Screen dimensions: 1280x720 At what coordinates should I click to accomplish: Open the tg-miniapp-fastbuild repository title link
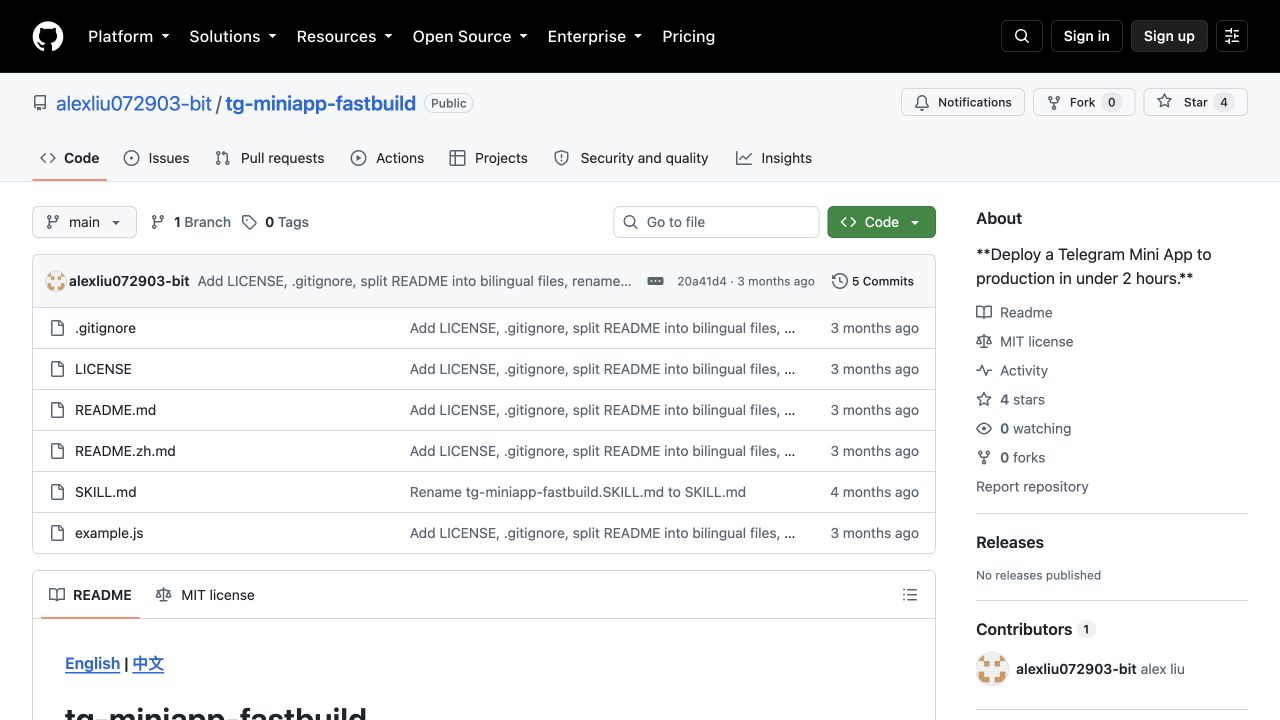pyautogui.click(x=320, y=103)
